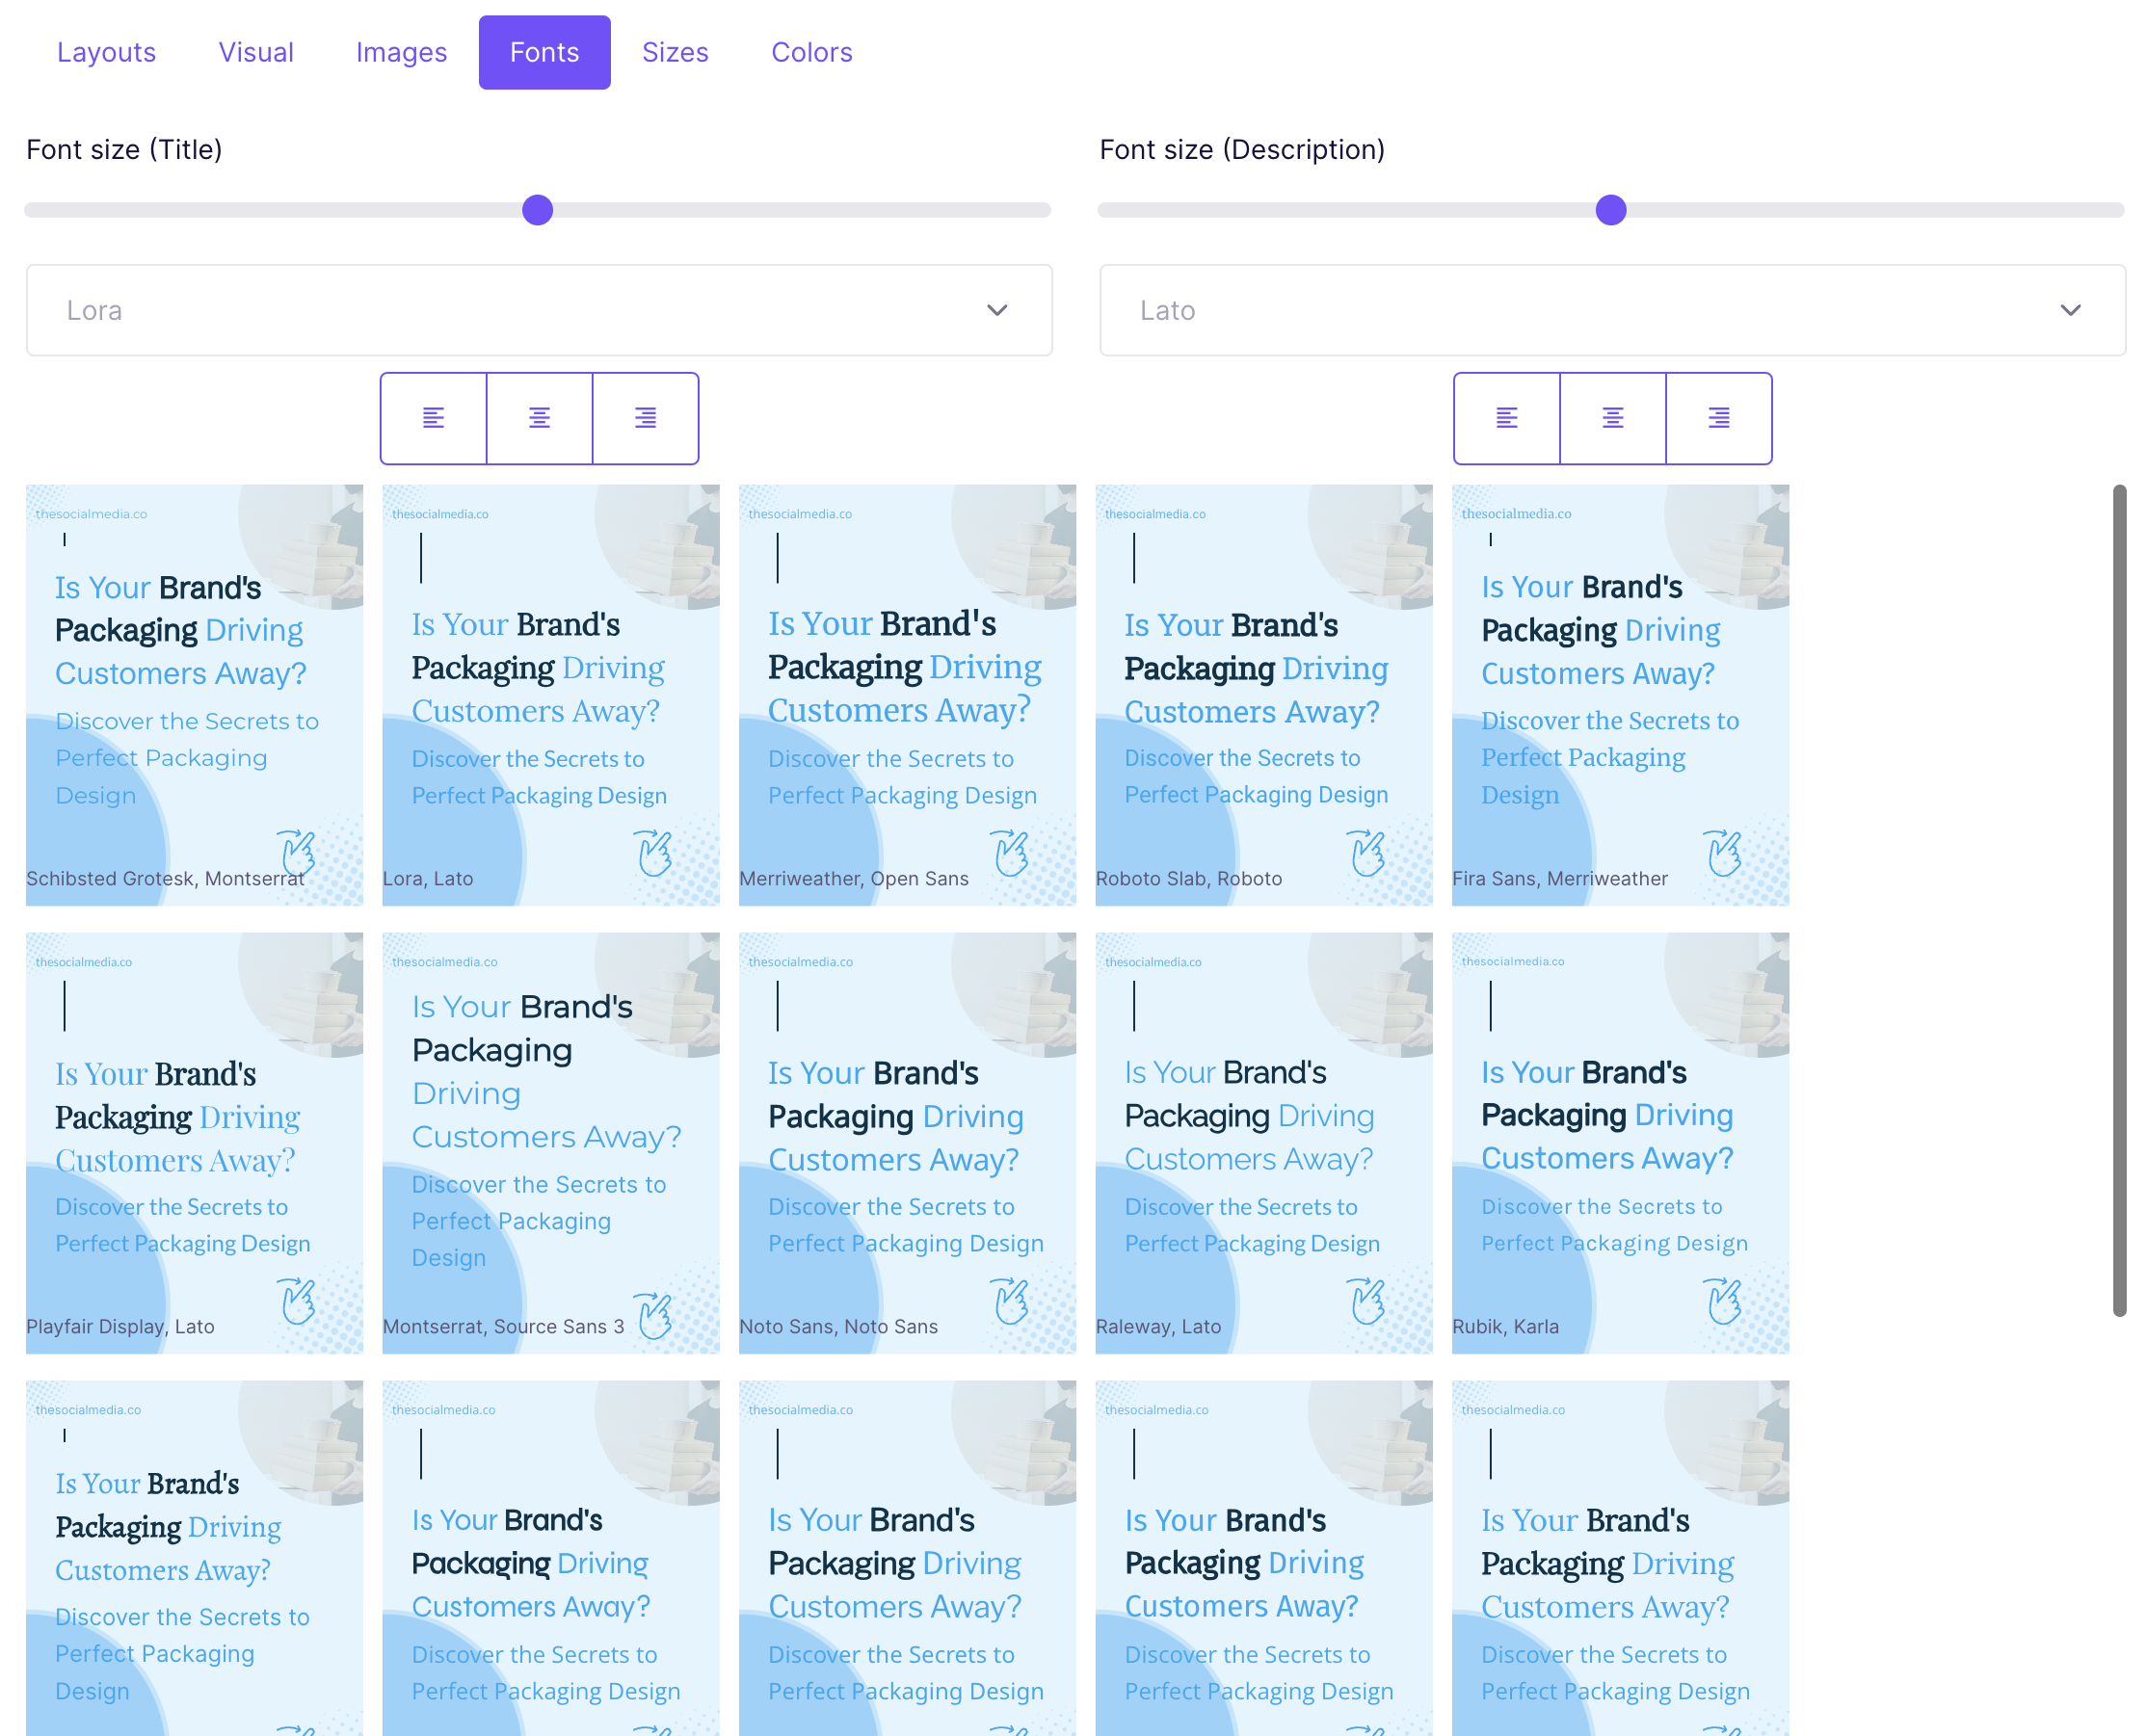
Task: Right-align the title text
Action: pyautogui.click(x=645, y=418)
